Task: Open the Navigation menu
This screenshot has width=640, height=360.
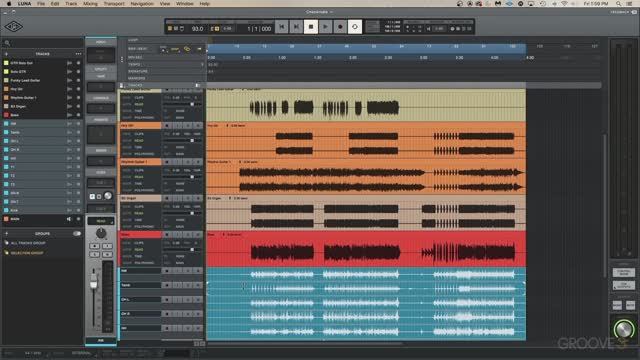Action: [142, 4]
